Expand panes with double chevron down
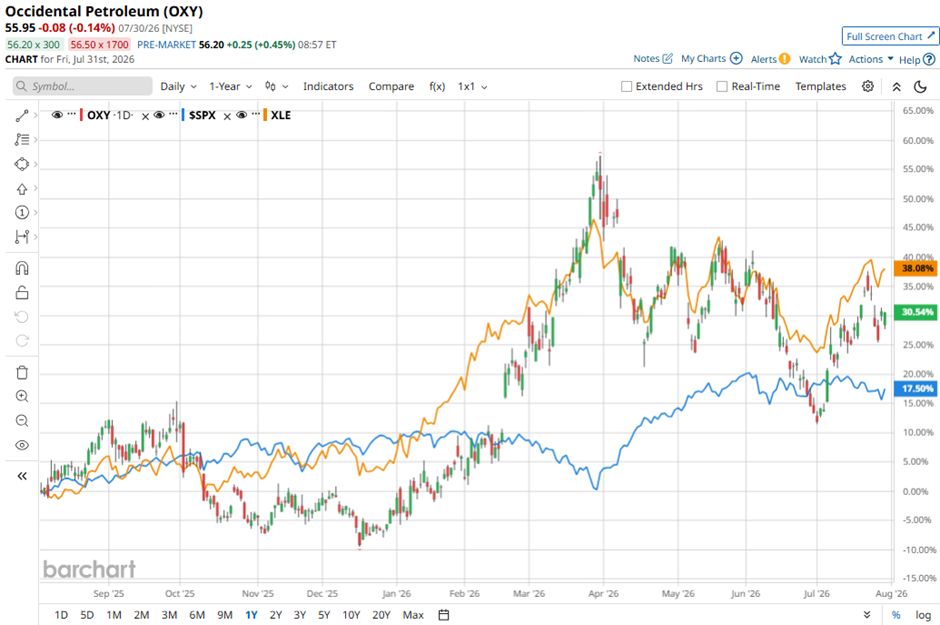Image resolution: width=940 pixels, height=625 pixels. [x=867, y=615]
